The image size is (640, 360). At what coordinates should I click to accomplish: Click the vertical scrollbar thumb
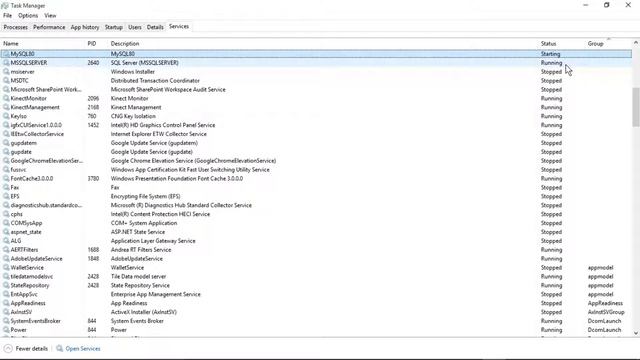pyautogui.click(x=636, y=107)
